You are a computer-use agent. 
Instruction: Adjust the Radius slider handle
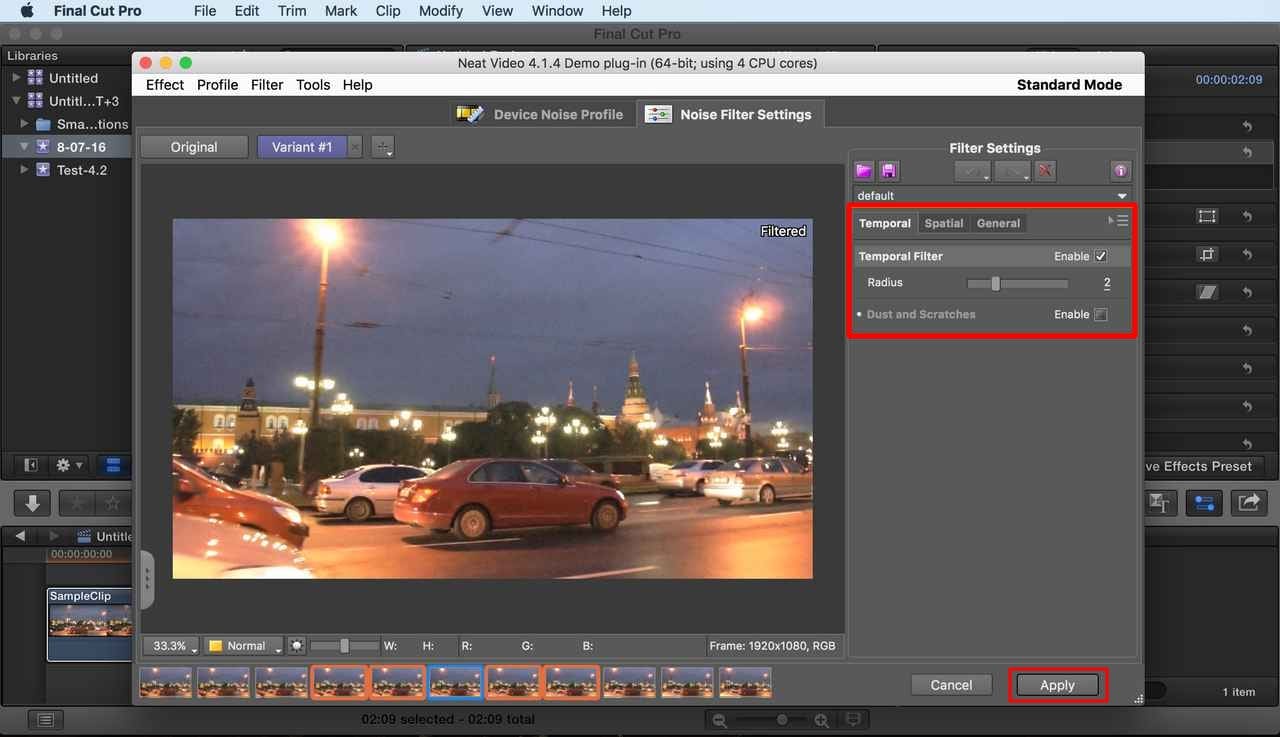[995, 284]
